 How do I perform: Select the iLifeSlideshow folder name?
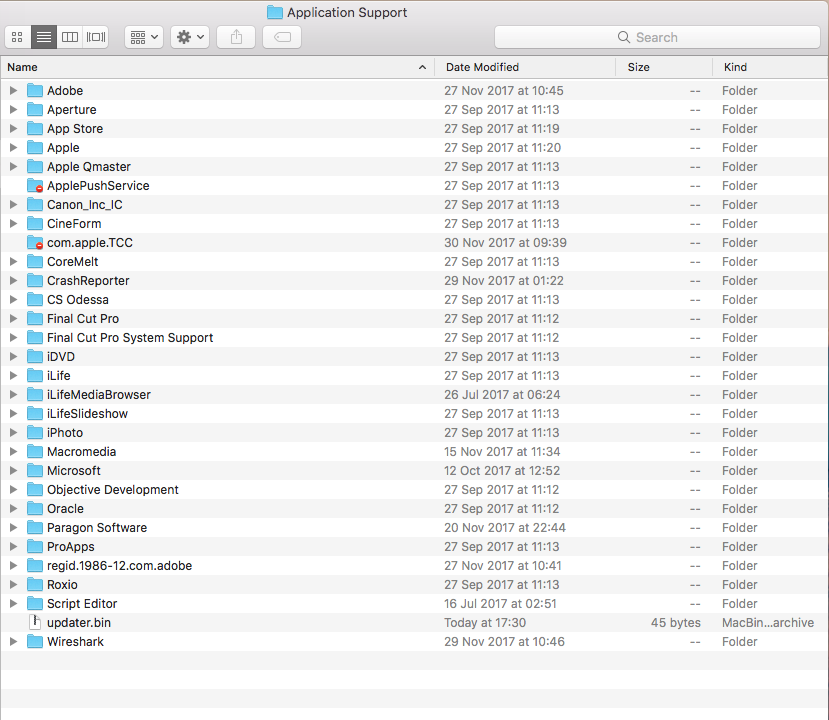(x=87, y=414)
